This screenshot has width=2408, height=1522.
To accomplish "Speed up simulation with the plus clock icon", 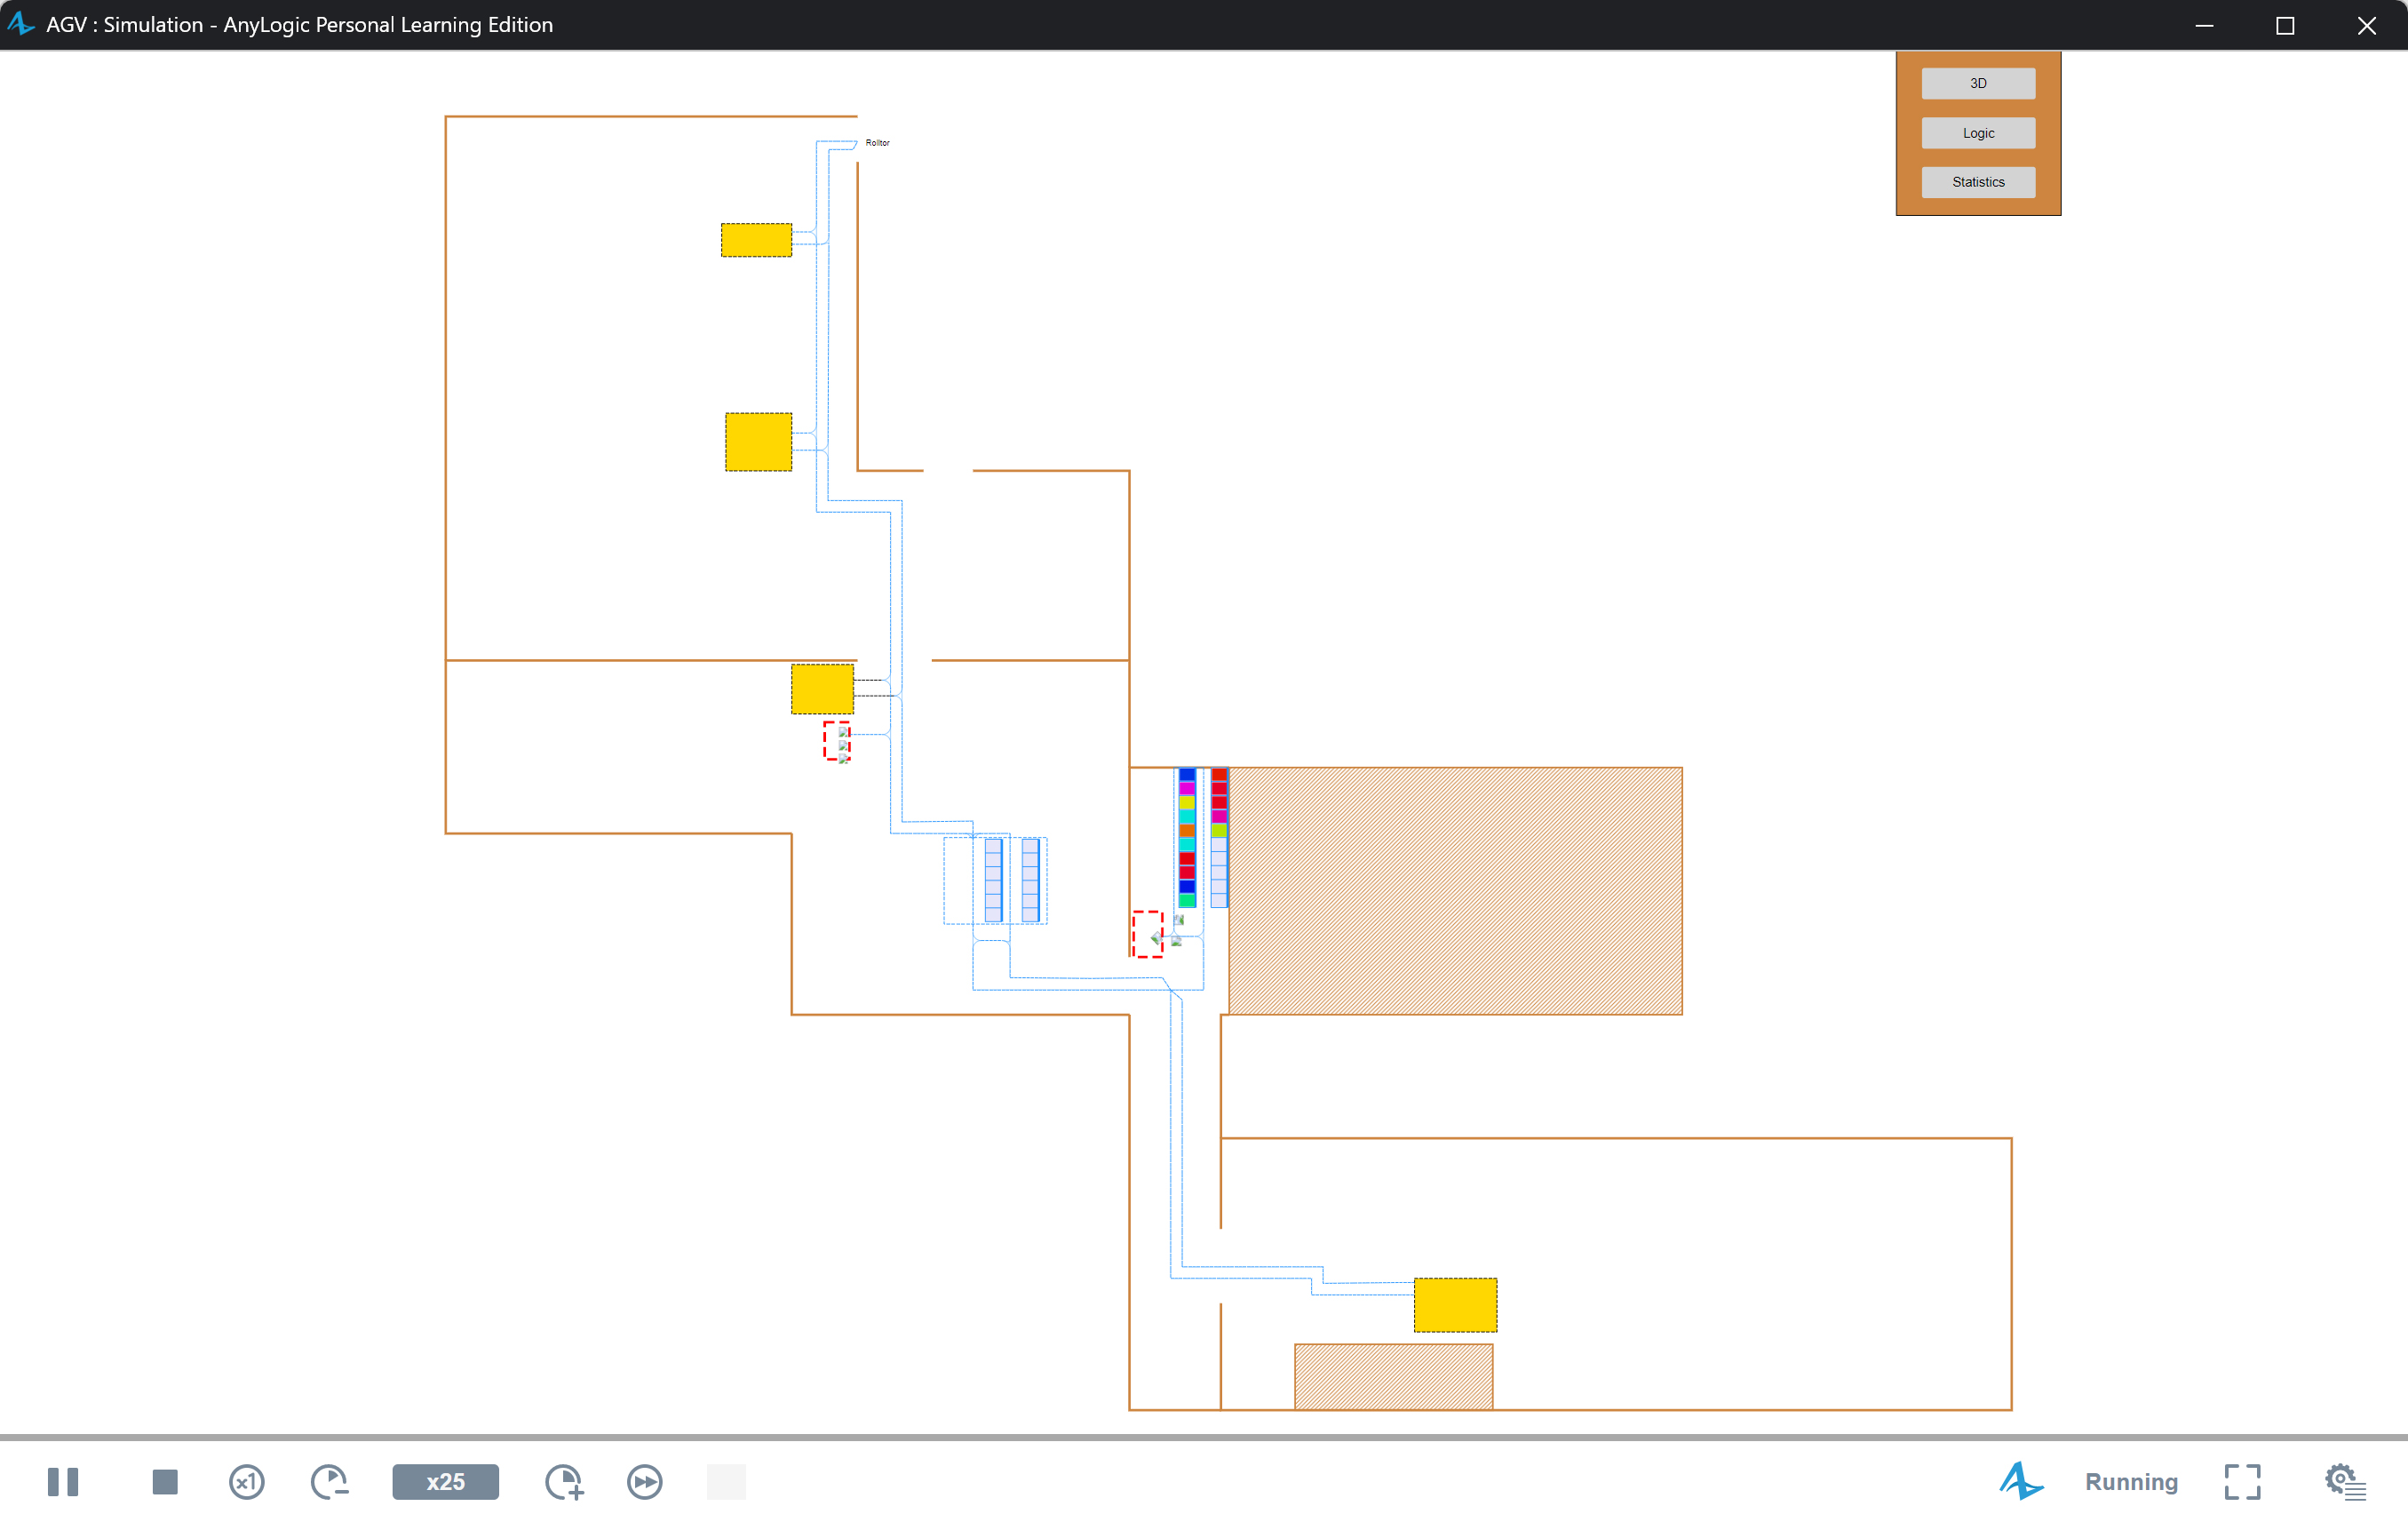I will click(564, 1481).
